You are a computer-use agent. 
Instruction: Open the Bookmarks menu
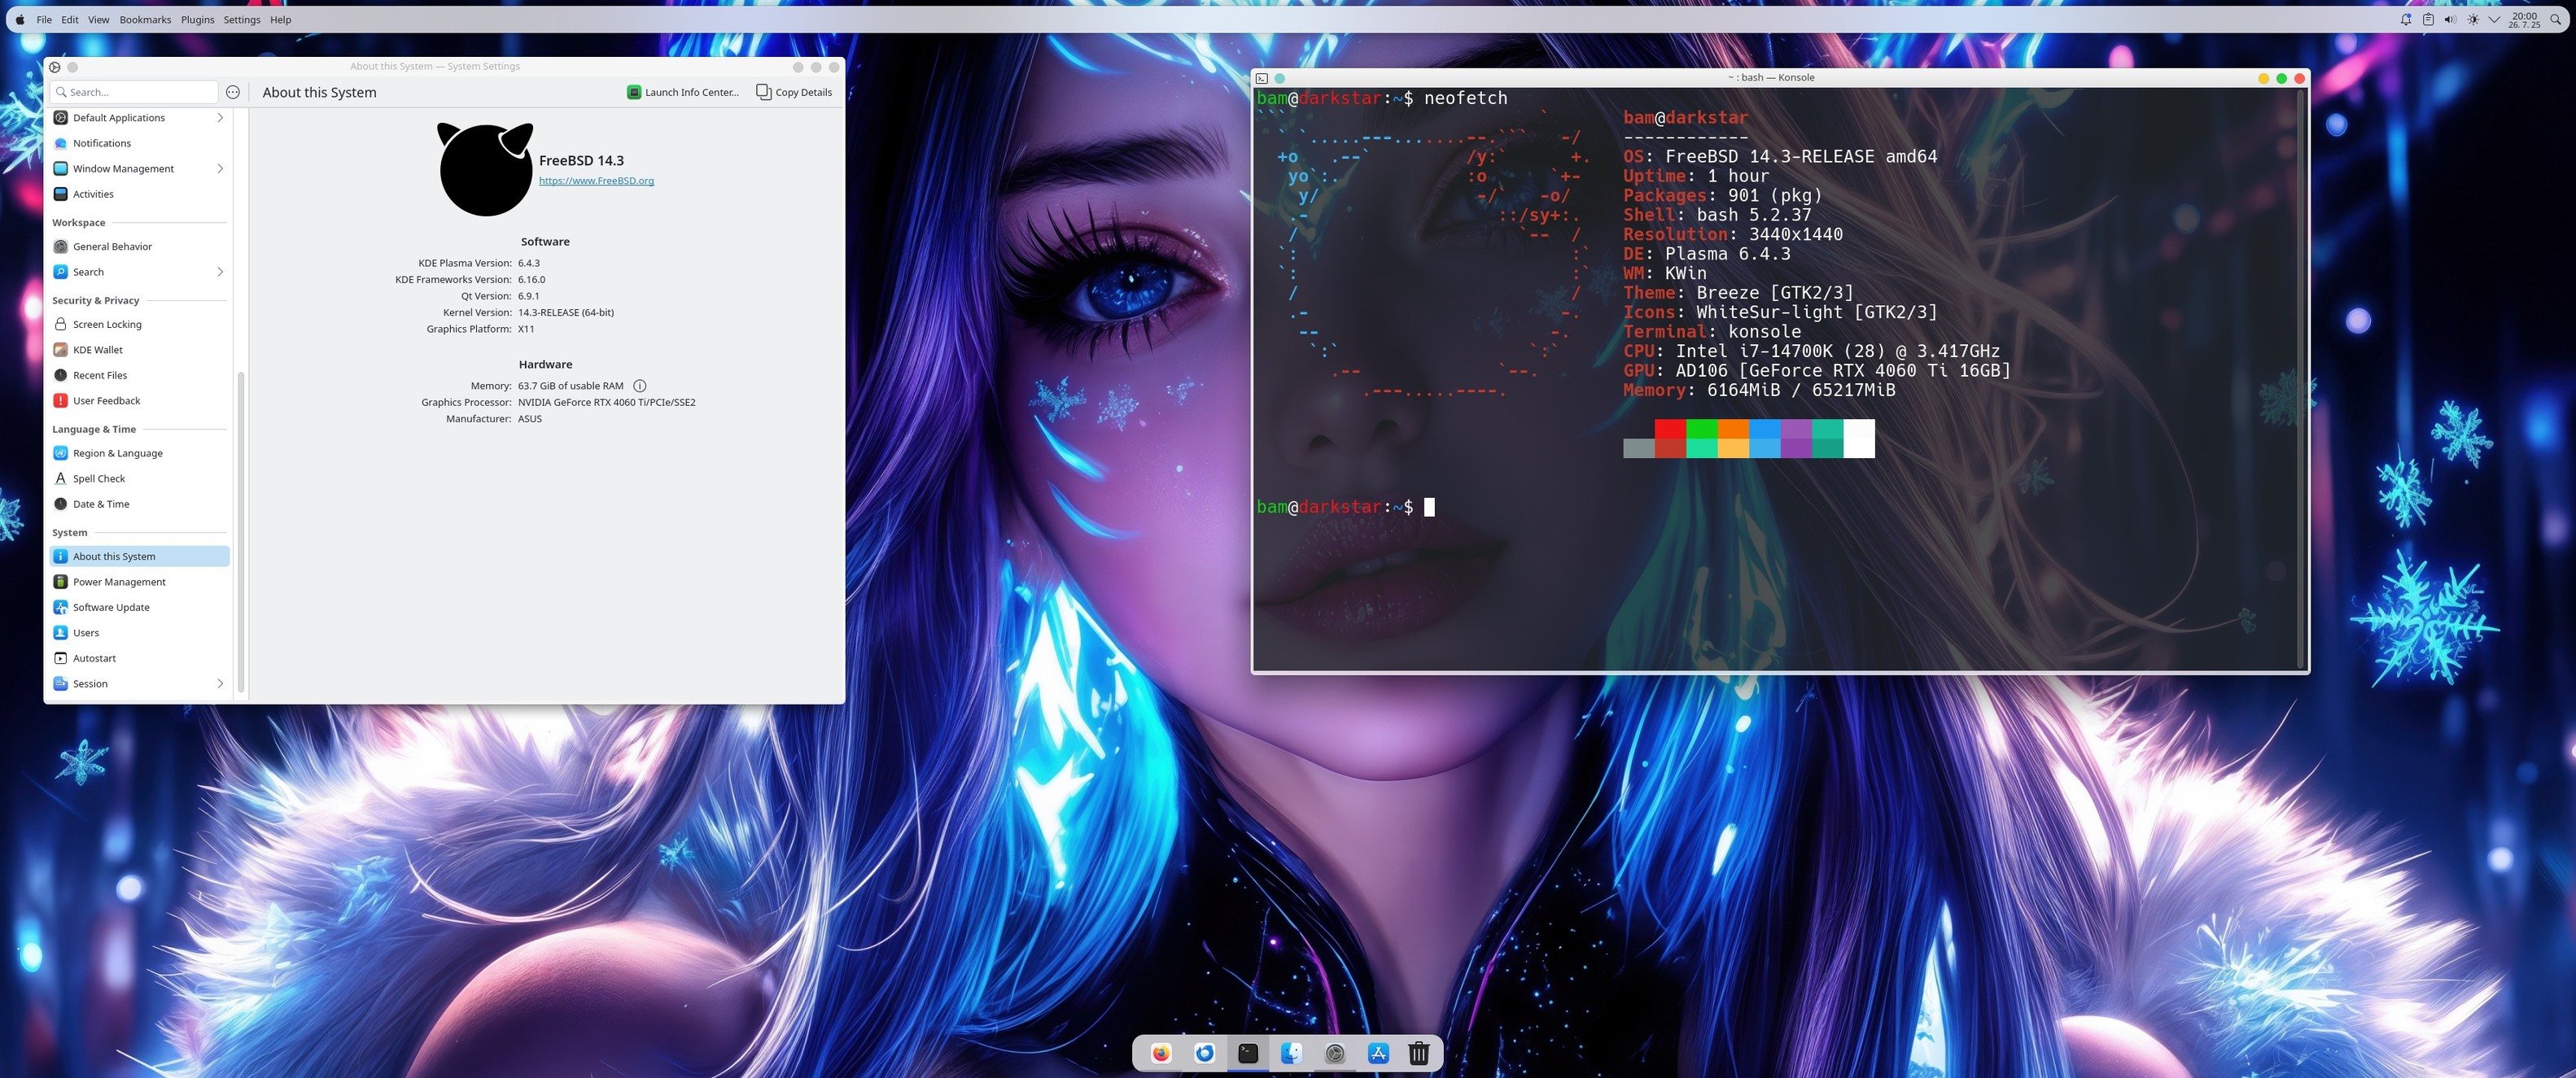(x=145, y=19)
